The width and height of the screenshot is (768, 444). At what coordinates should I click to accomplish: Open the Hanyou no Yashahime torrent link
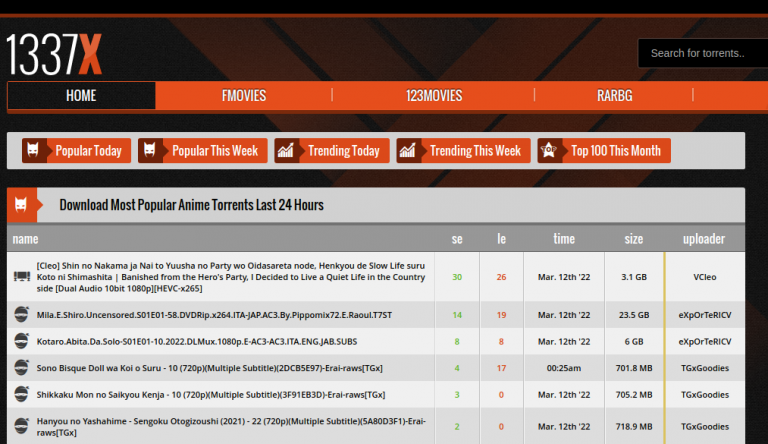point(230,427)
